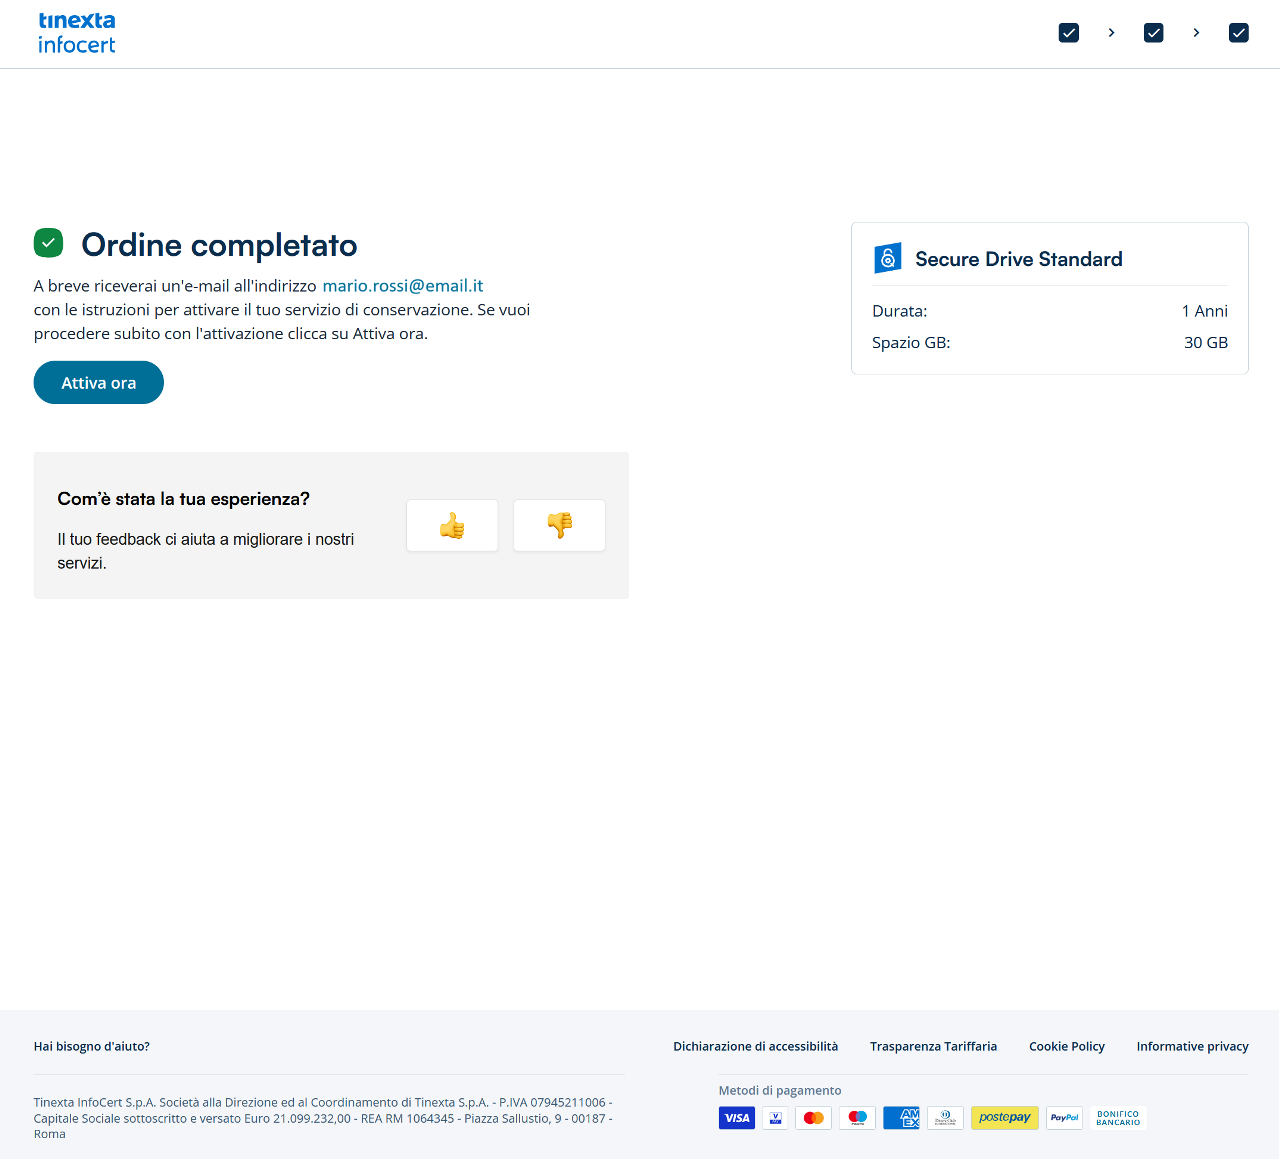
Task: Click the Tinexta Infocert logo
Action: 76,33
